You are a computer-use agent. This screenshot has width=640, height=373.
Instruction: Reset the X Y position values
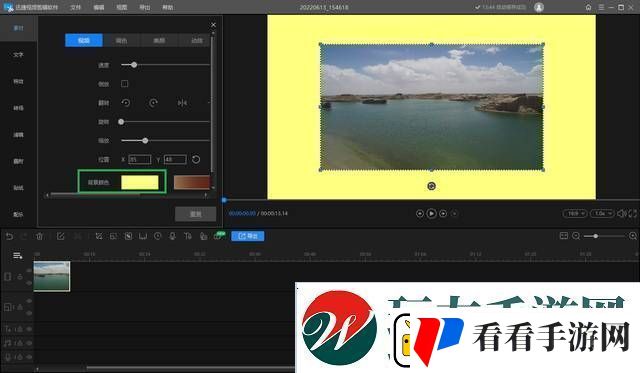[x=196, y=159]
